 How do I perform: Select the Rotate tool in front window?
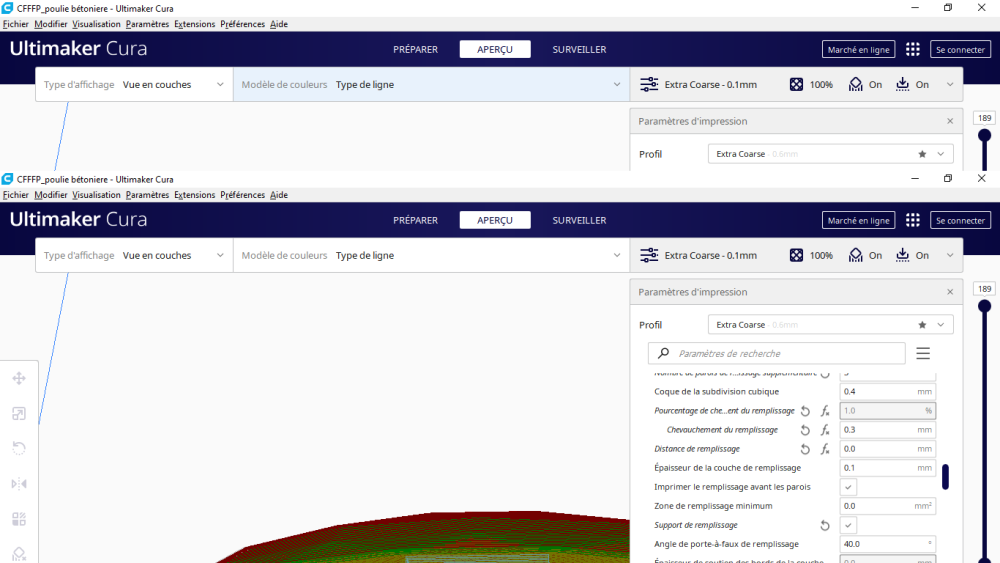click(19, 449)
